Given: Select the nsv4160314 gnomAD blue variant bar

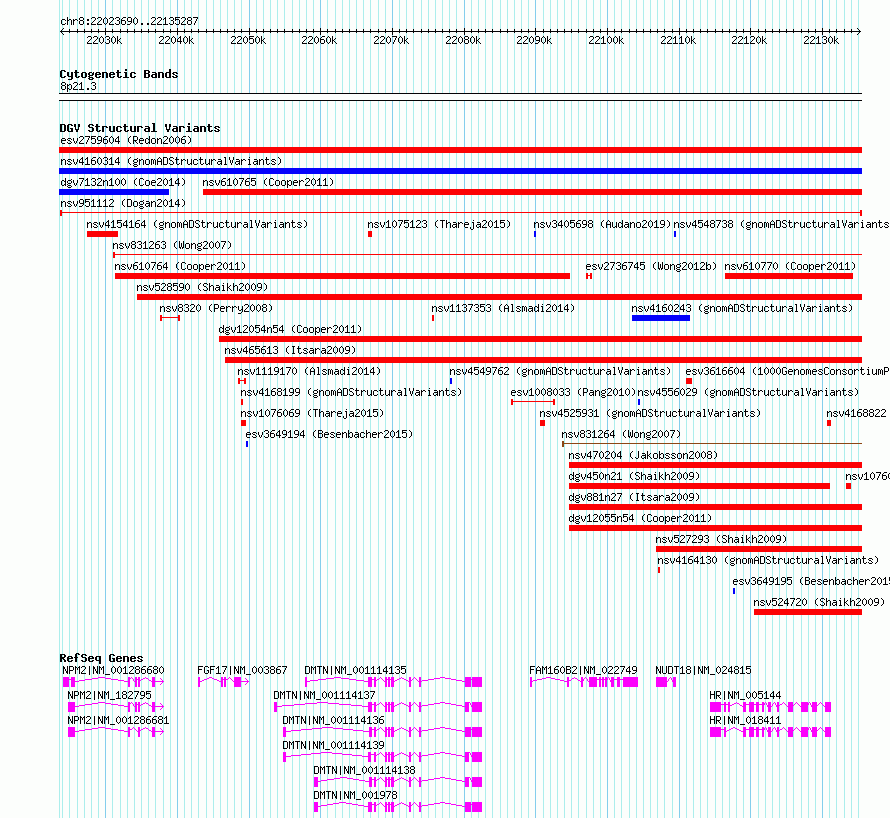Looking at the screenshot, I should click(460, 171).
